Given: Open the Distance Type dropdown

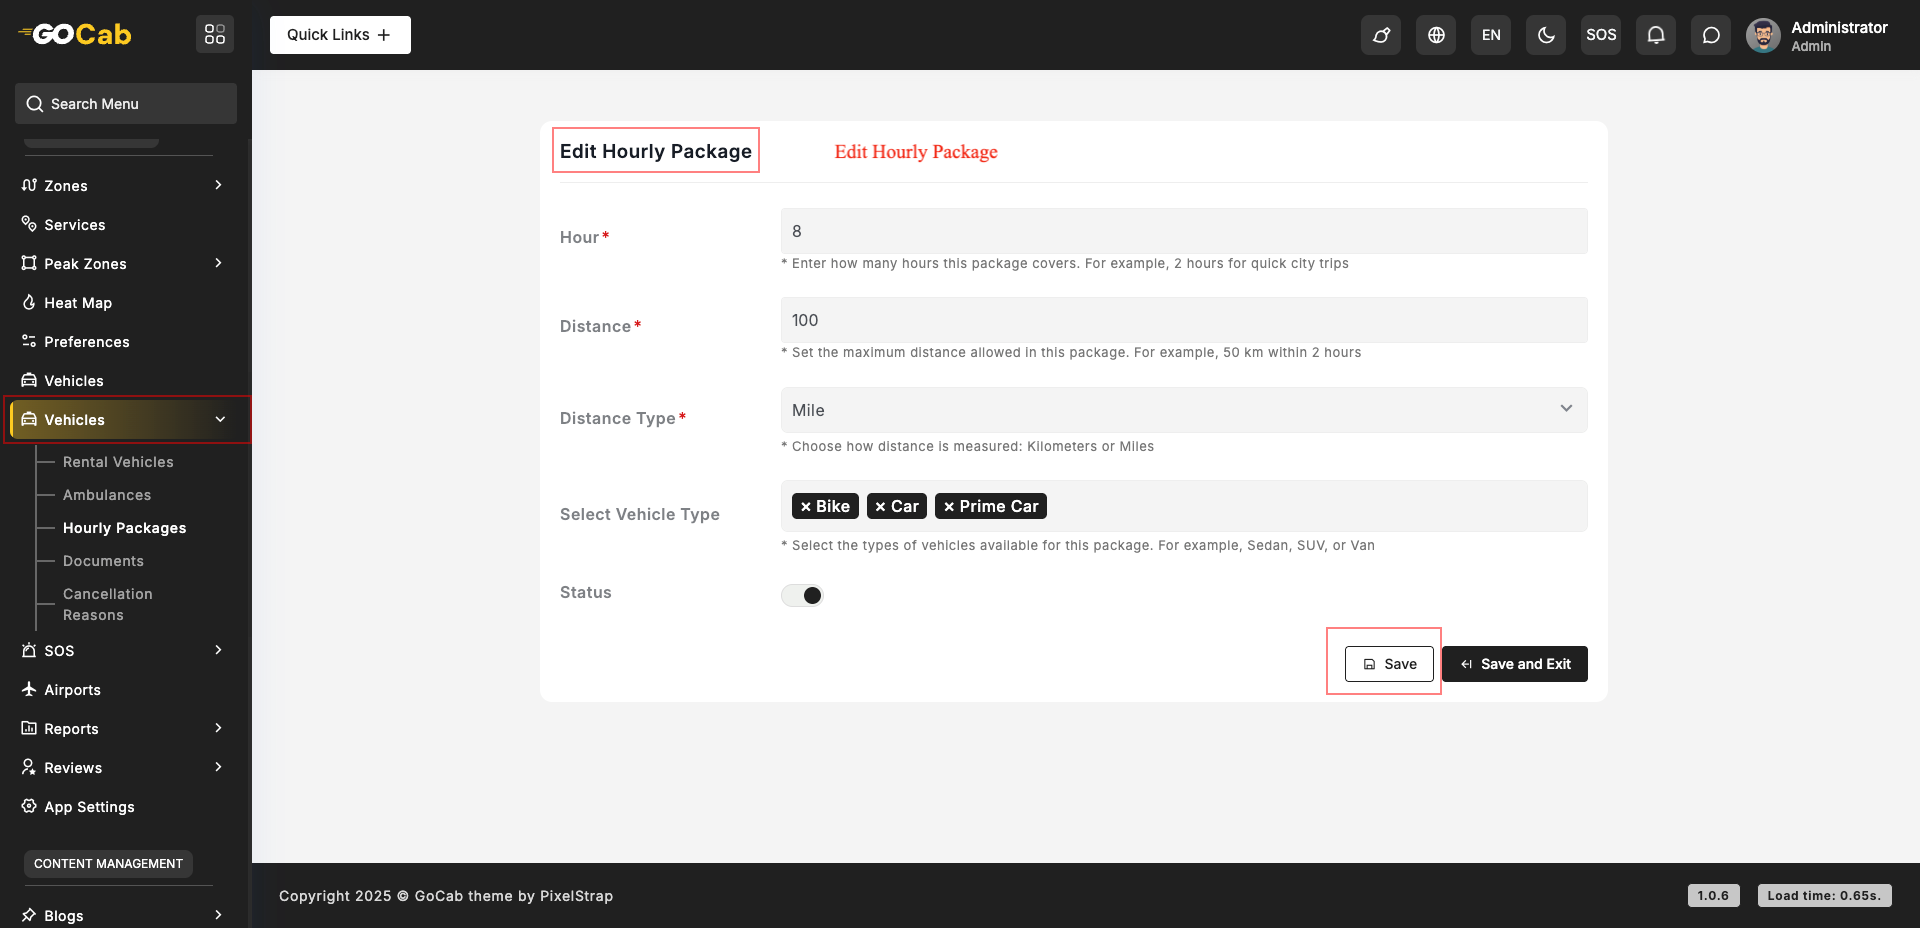Looking at the screenshot, I should point(1183,410).
